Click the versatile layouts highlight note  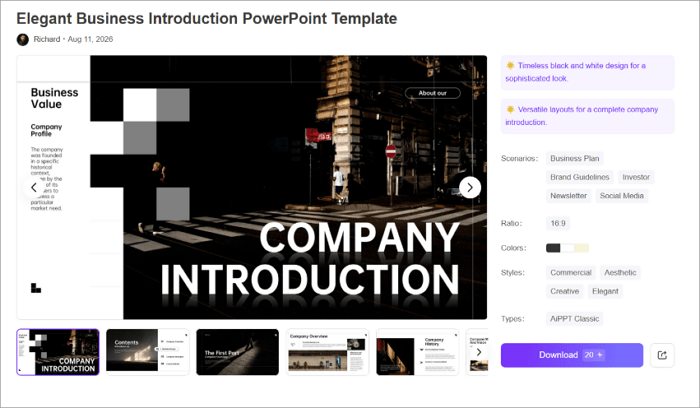click(588, 116)
